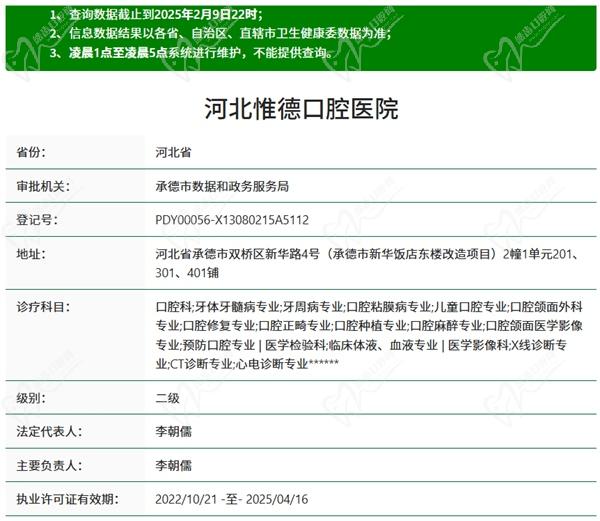This screenshot has height=521, width=600.
Task: Click the address continuation 301、401铺
Action: [x=187, y=273]
